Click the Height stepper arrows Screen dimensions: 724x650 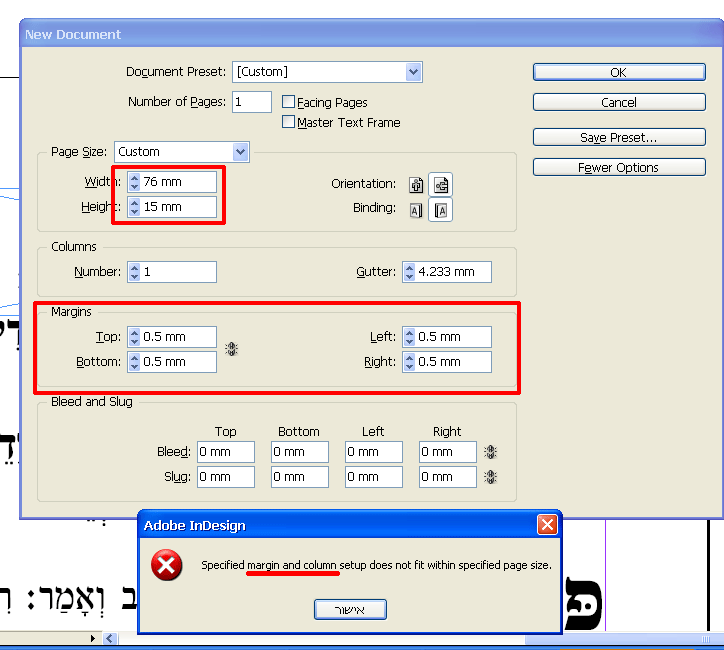tap(134, 207)
